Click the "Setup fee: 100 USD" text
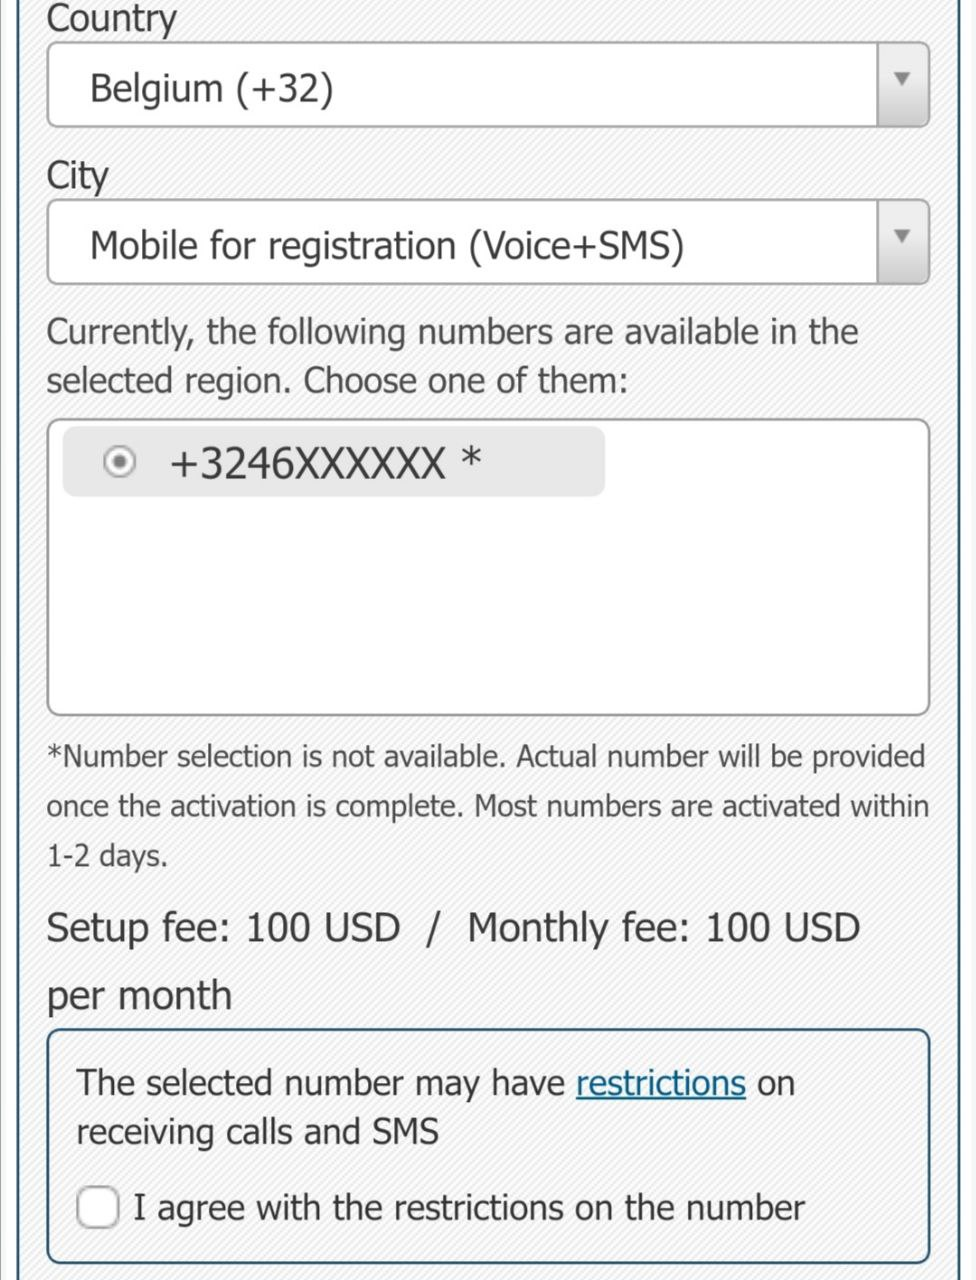Image resolution: width=976 pixels, height=1280 pixels. 223,928
